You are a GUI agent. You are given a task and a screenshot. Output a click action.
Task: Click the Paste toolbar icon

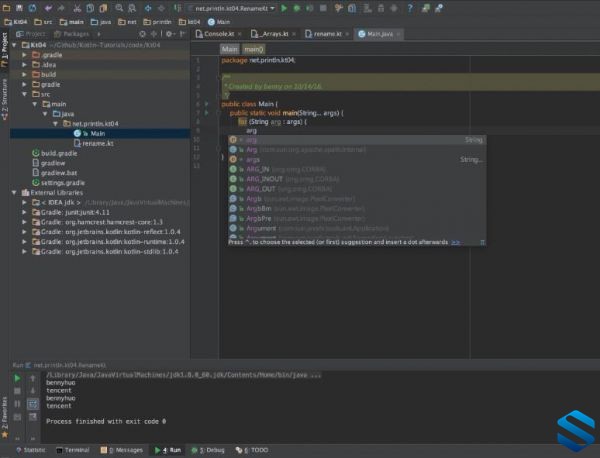point(103,8)
